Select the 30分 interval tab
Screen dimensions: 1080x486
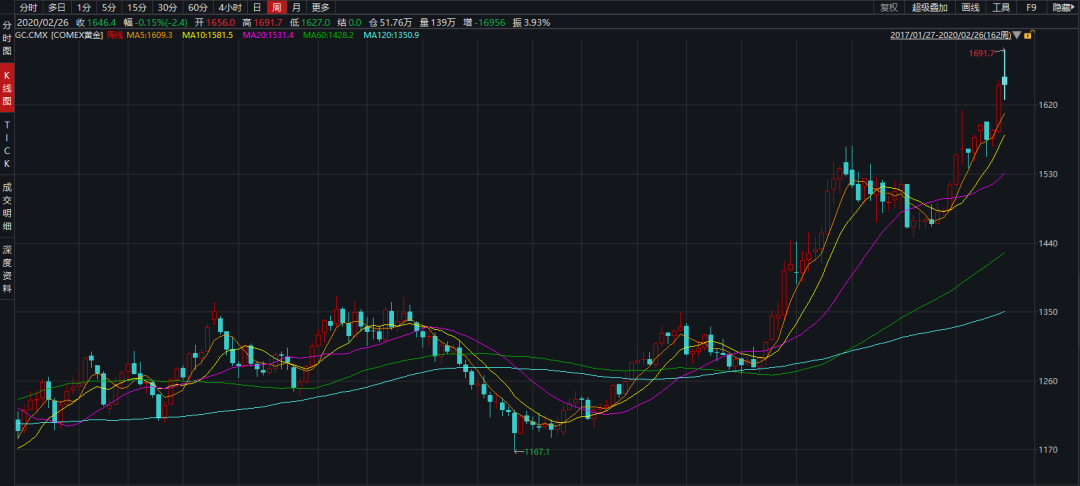[x=167, y=8]
